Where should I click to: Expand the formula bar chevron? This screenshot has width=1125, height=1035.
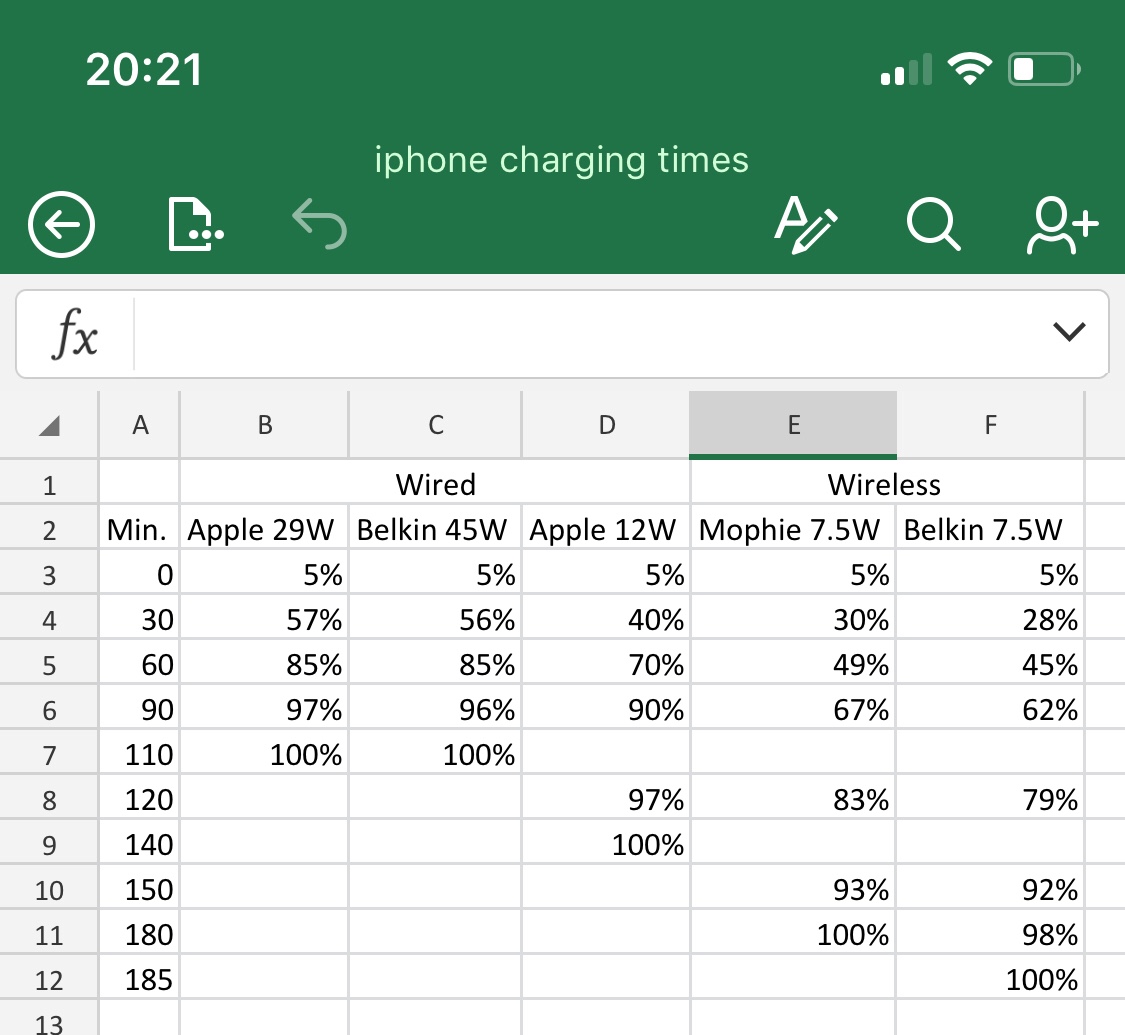coord(1068,331)
